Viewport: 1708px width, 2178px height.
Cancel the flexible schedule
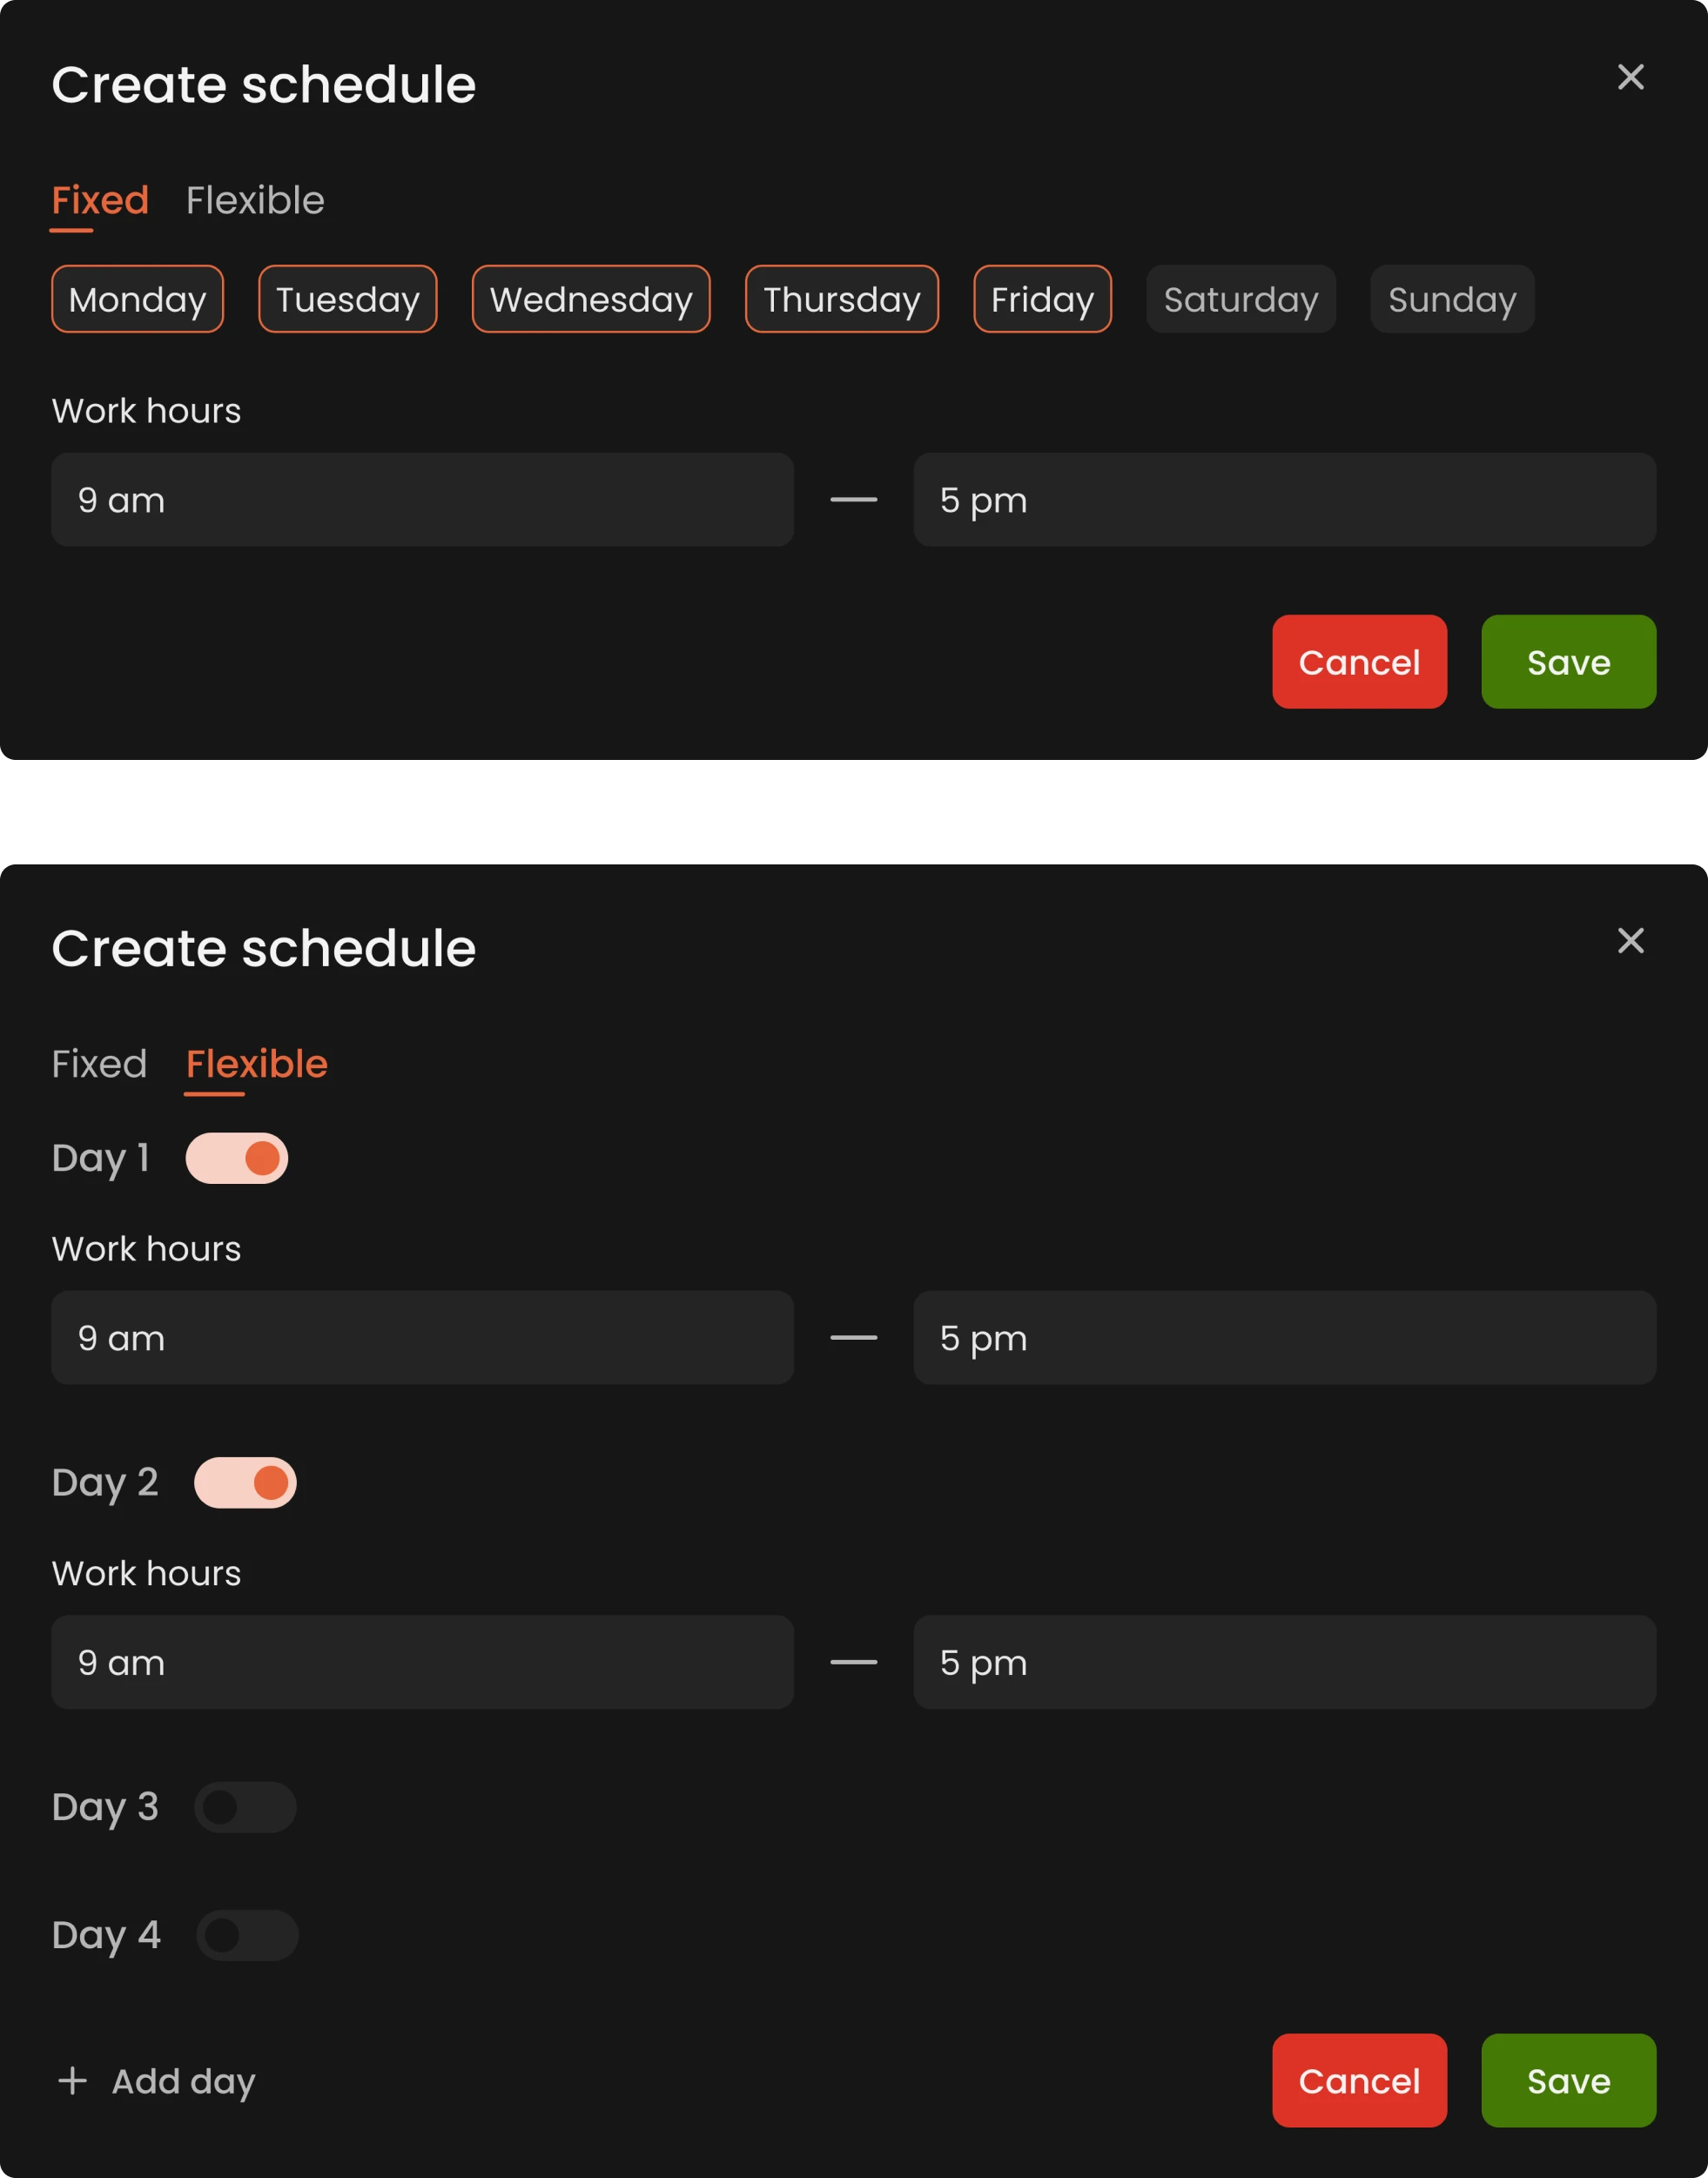(x=1359, y=2081)
